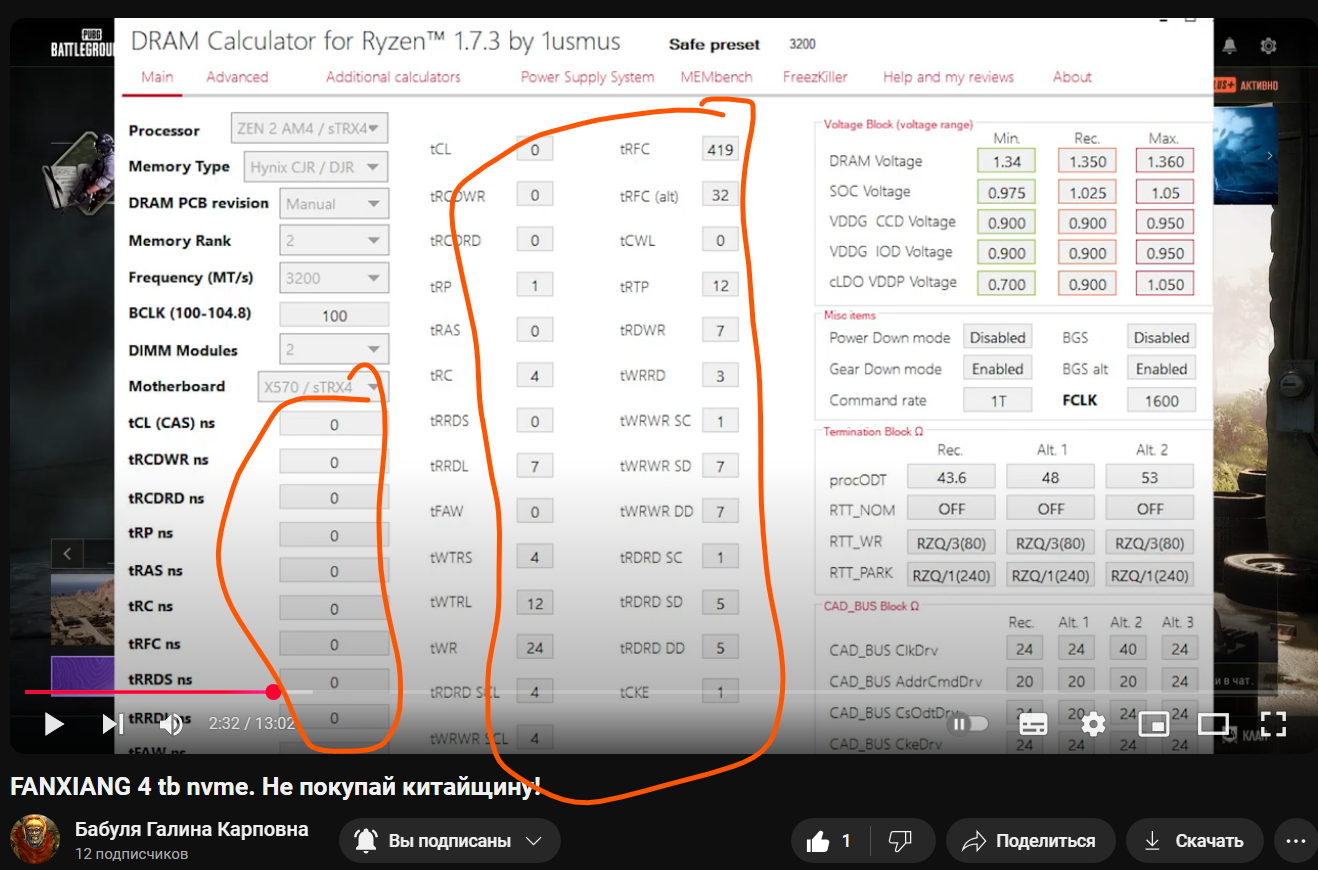
Task: Expand the Memory Rank dropdown
Action: (334, 241)
